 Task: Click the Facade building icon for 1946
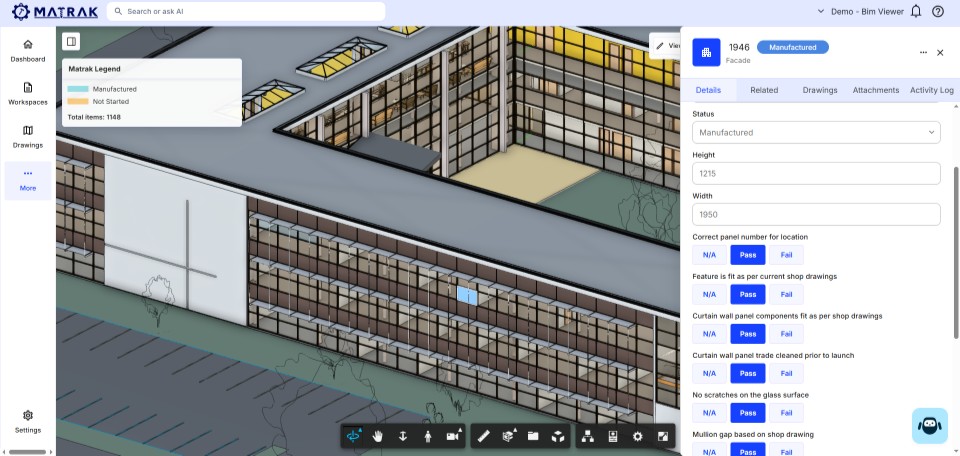coord(706,52)
